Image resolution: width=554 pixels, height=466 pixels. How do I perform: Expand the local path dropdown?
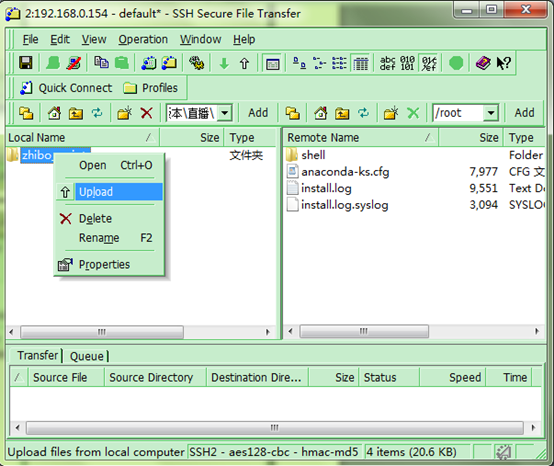225,113
